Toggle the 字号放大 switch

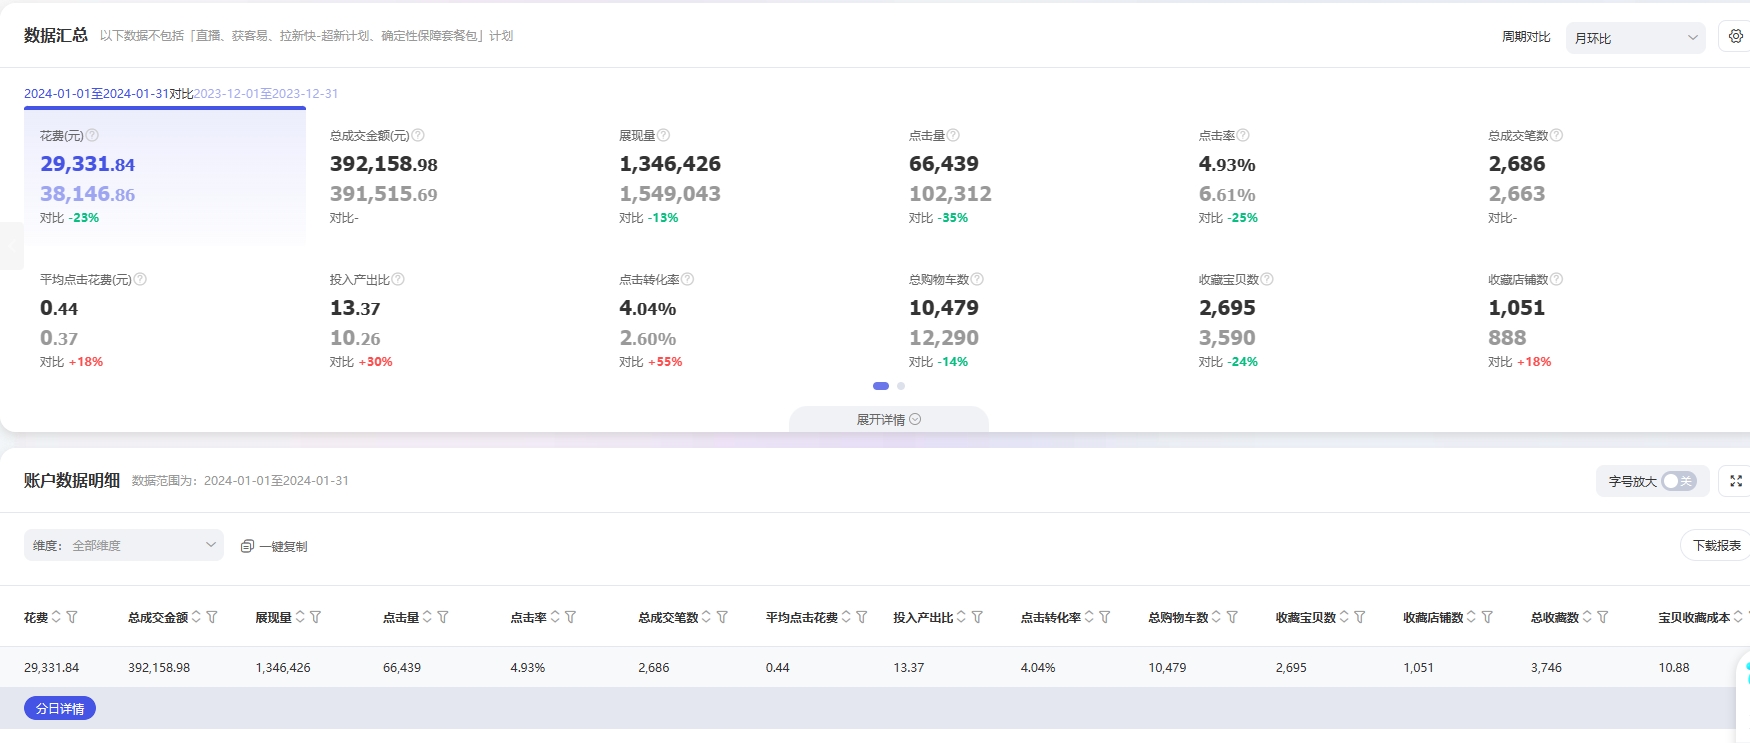[x=1678, y=481]
